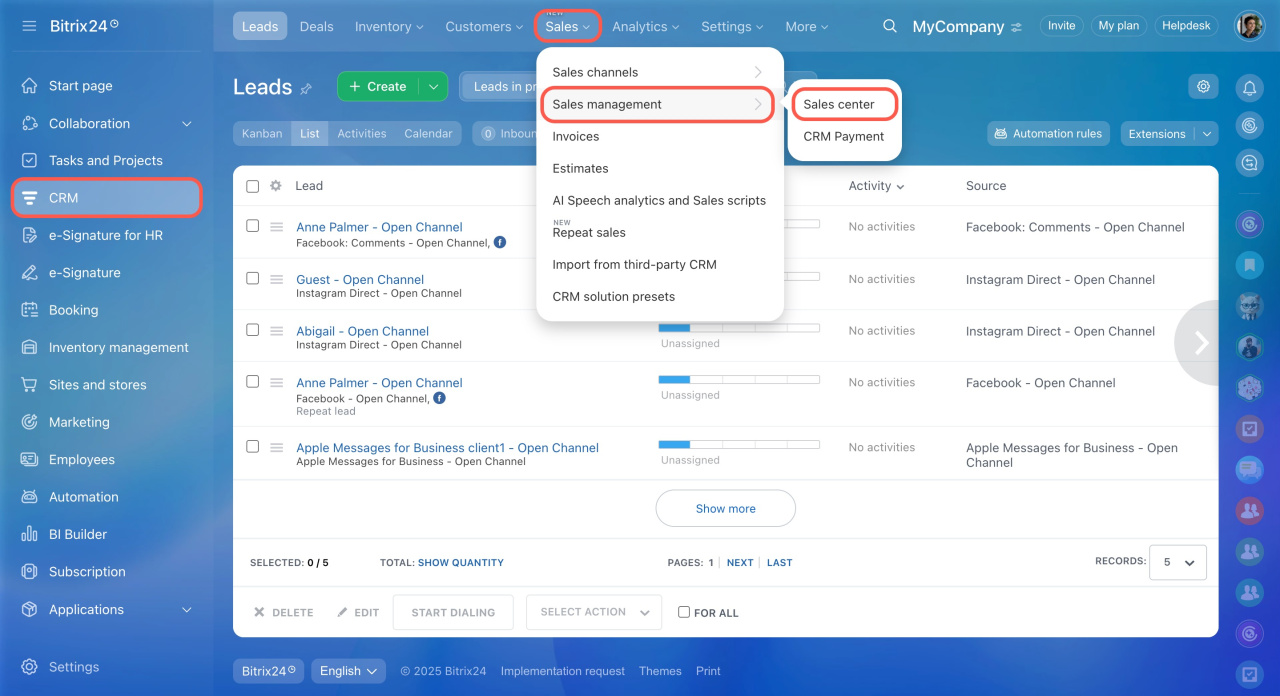Tick the select-all checkbox in table header
Image resolution: width=1280 pixels, height=696 pixels.
tap(252, 186)
